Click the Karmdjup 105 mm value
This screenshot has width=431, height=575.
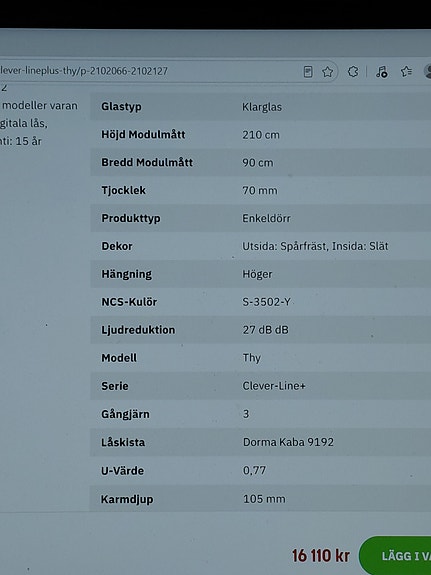264,499
